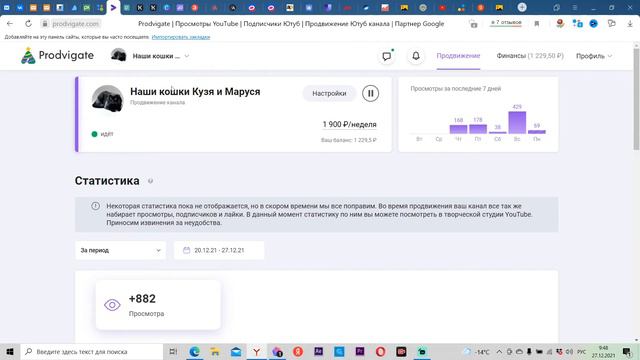
Task: Open Adobe Premiere Pro from taskbar
Action: point(360,351)
